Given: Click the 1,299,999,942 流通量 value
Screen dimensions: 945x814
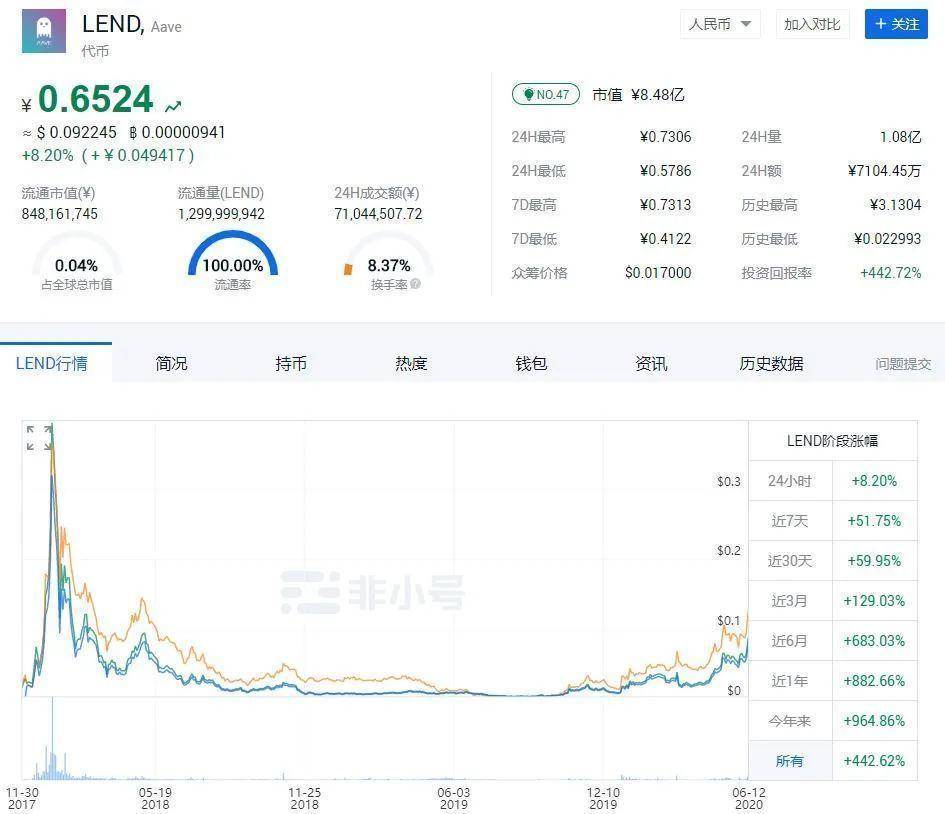Looking at the screenshot, I should [x=221, y=214].
